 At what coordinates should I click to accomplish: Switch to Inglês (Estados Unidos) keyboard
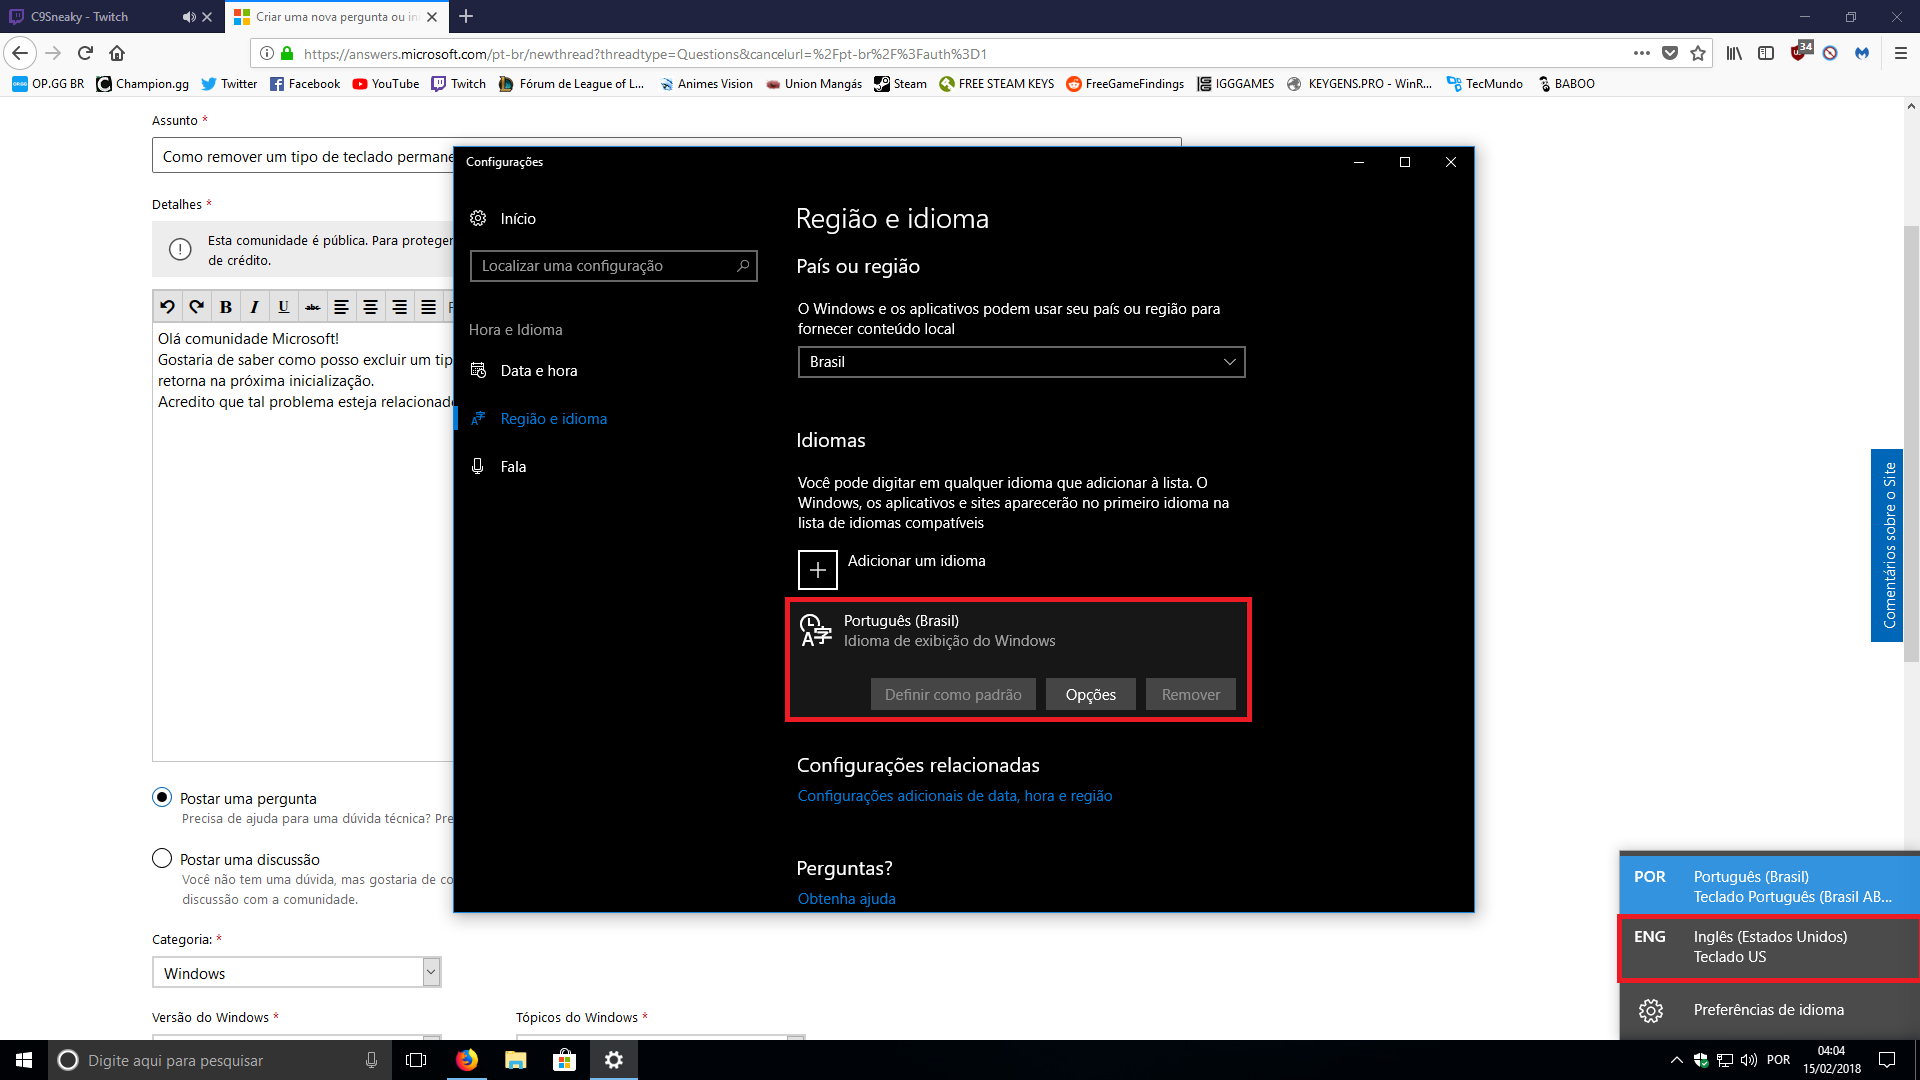(x=1768, y=947)
